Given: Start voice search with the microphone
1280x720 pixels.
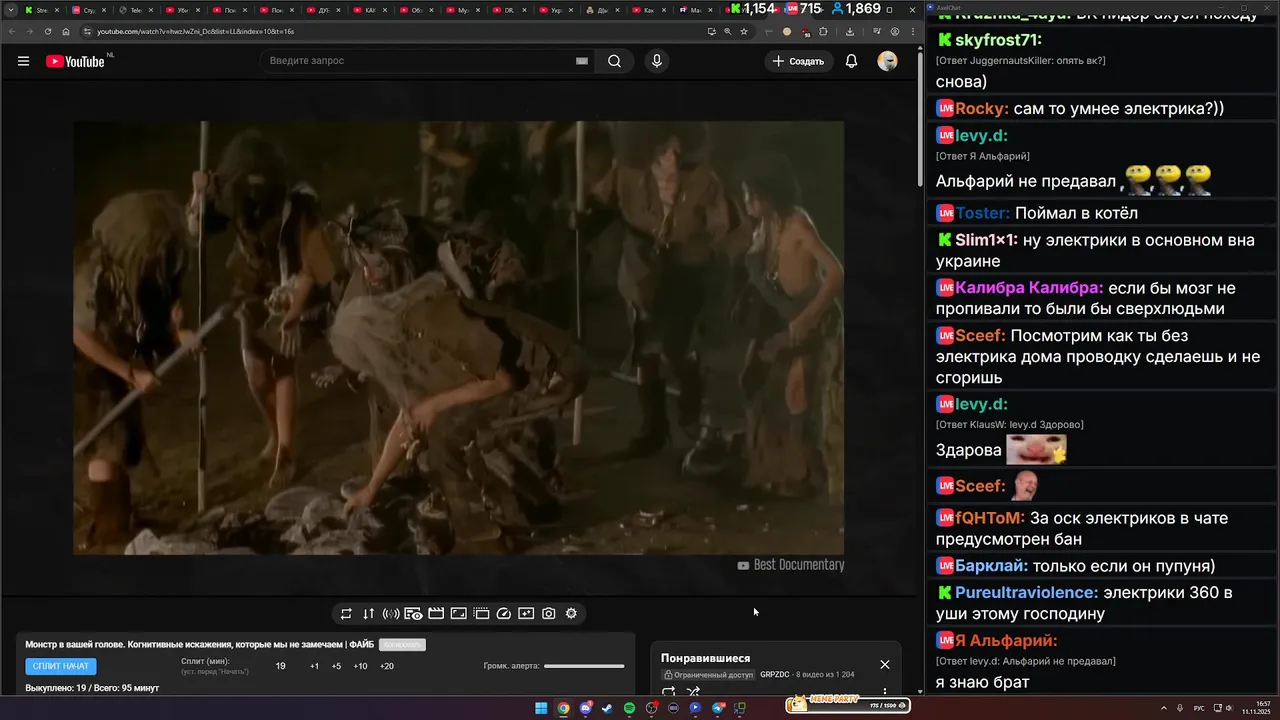Looking at the screenshot, I should point(657,61).
